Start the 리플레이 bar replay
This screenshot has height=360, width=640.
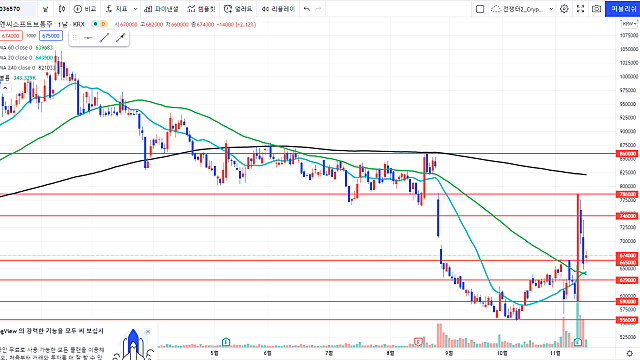pyautogui.click(x=278, y=9)
